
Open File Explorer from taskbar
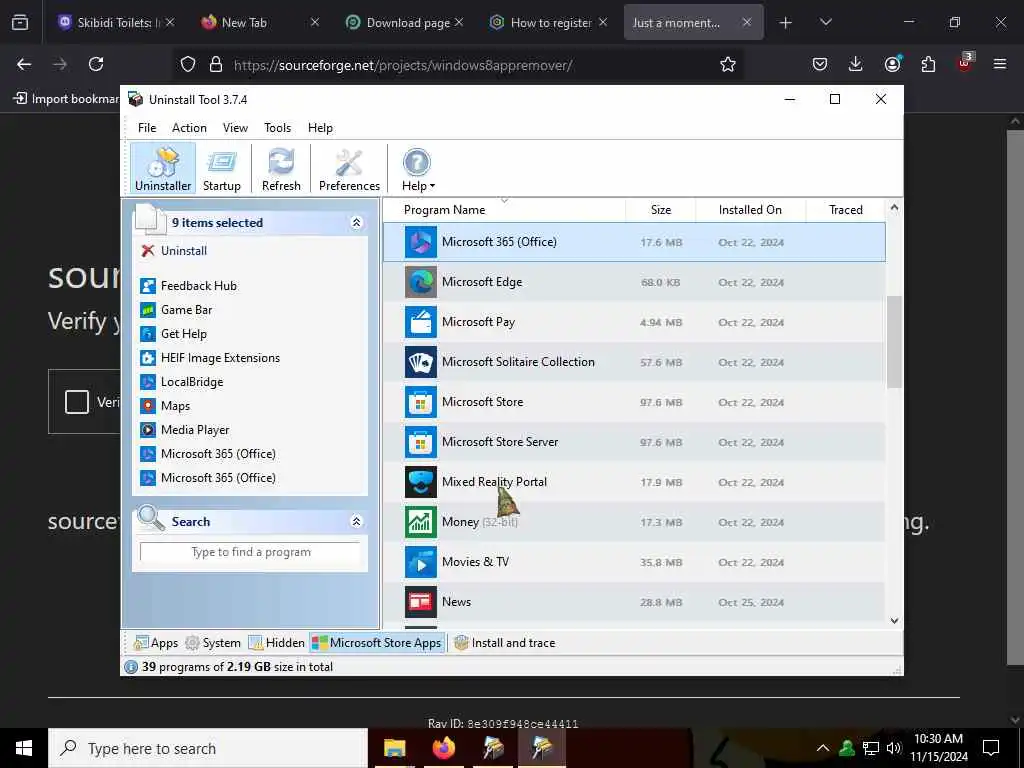tap(394, 748)
